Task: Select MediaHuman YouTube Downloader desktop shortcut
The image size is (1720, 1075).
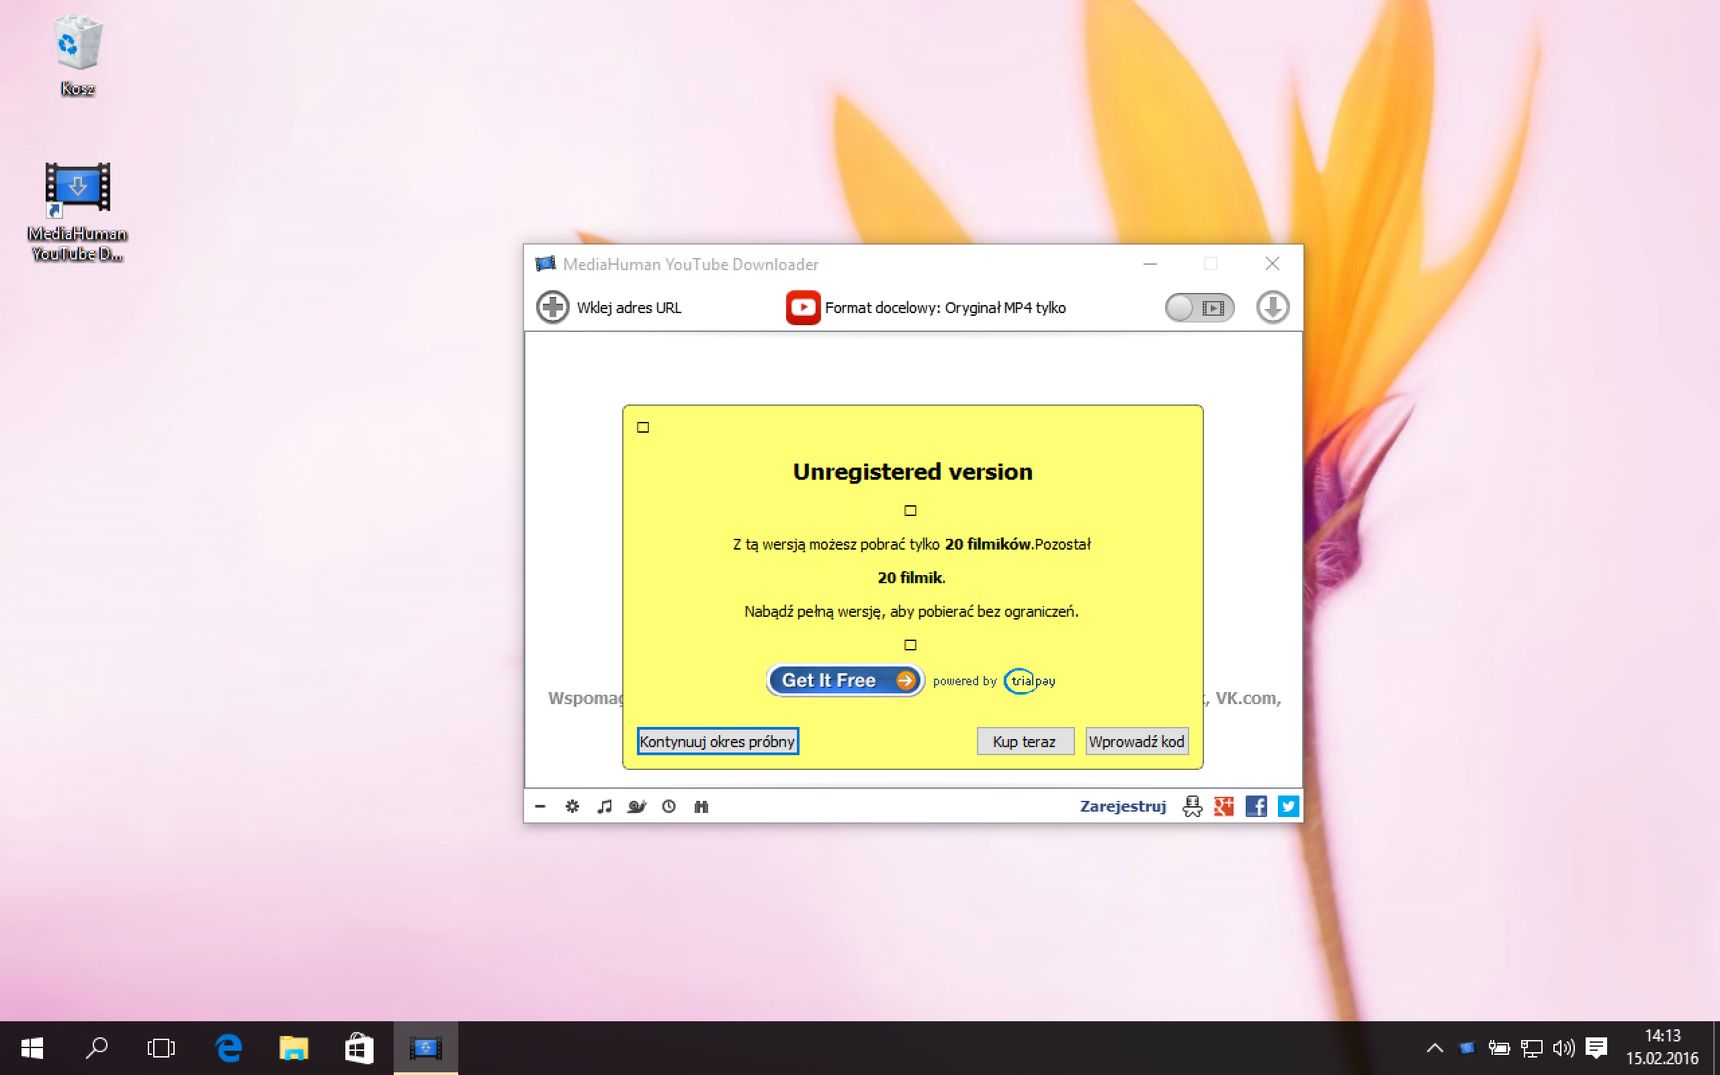Action: click(77, 212)
